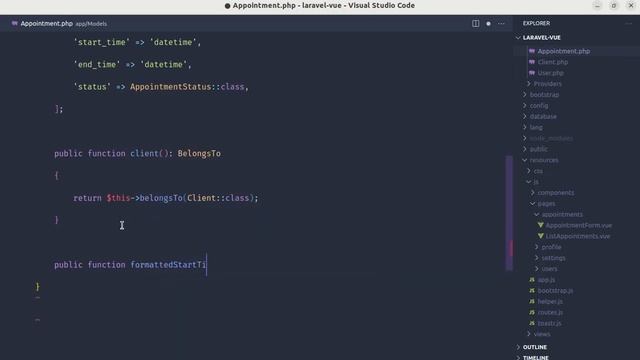Click JS icon beside routes.js

(x=532, y=312)
